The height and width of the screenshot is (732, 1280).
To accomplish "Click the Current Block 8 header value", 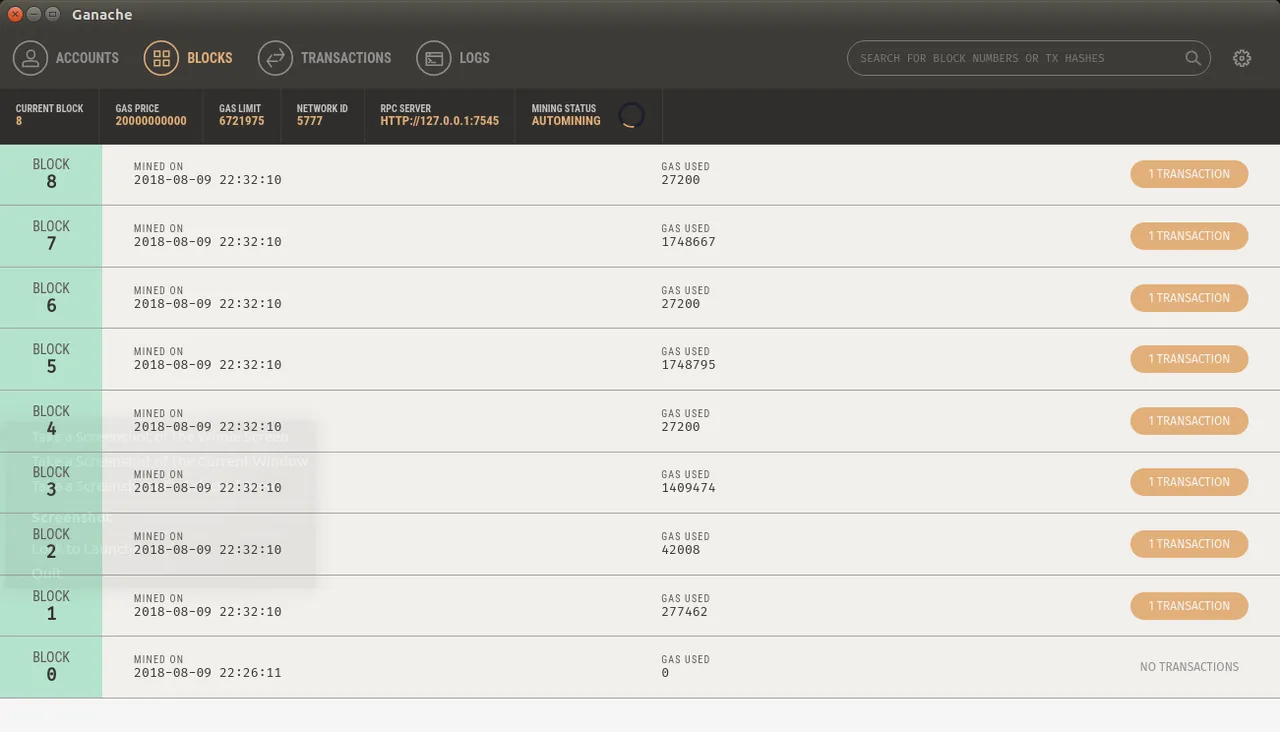I will 19,121.
